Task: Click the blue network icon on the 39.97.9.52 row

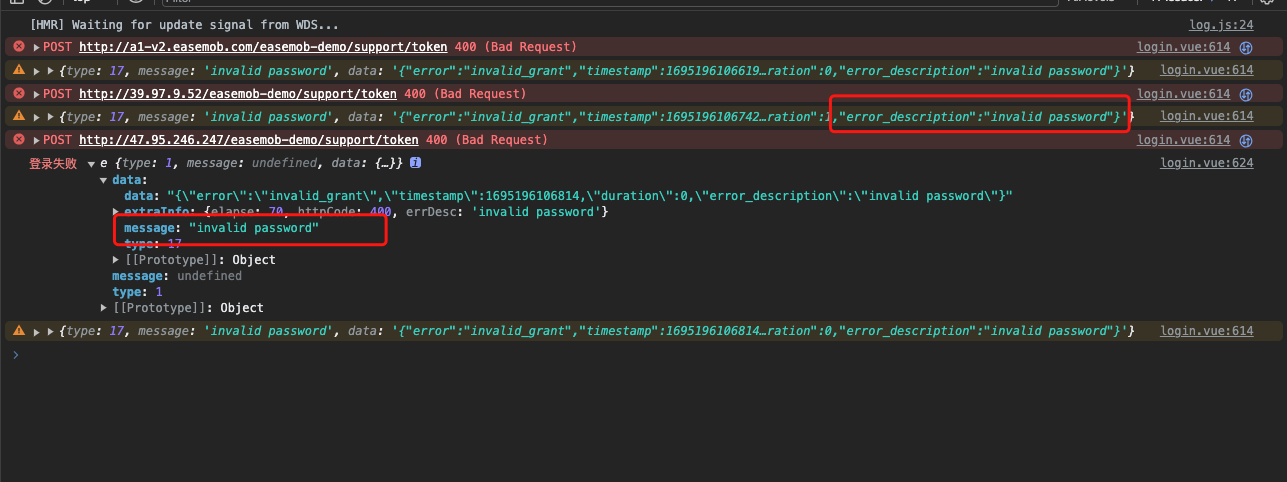Action: [1247, 94]
